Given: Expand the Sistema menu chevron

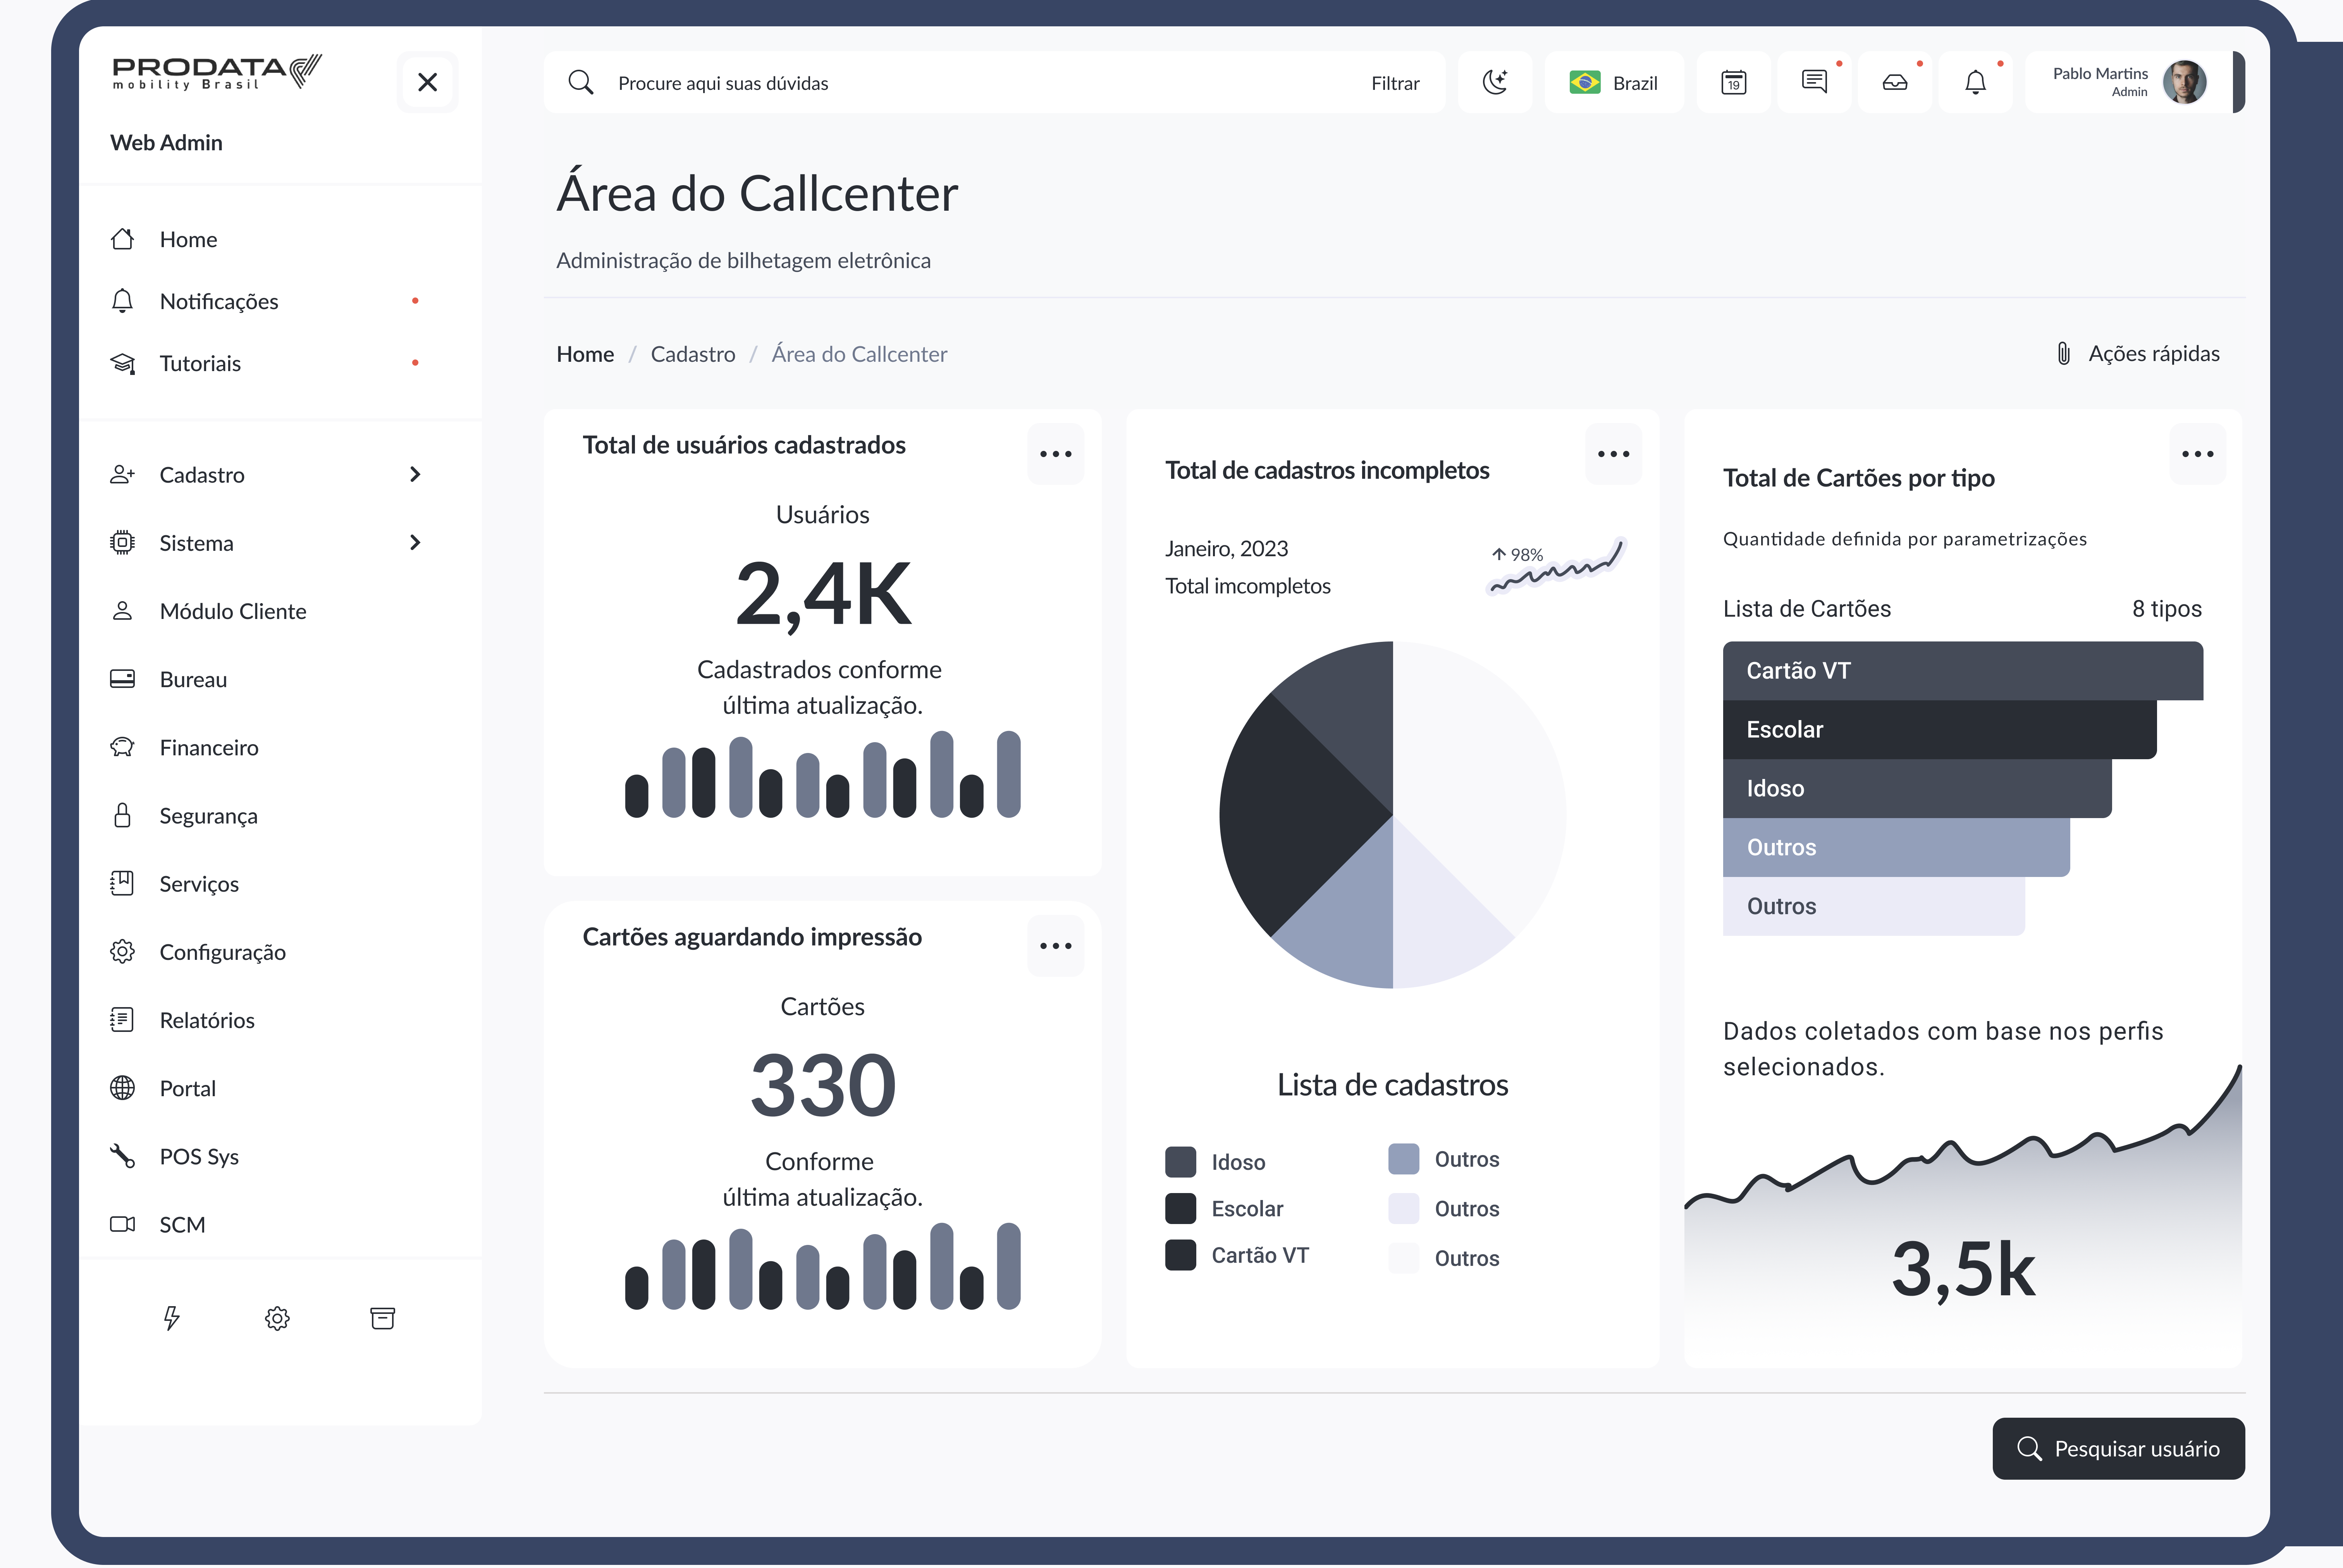Looking at the screenshot, I should tap(415, 542).
